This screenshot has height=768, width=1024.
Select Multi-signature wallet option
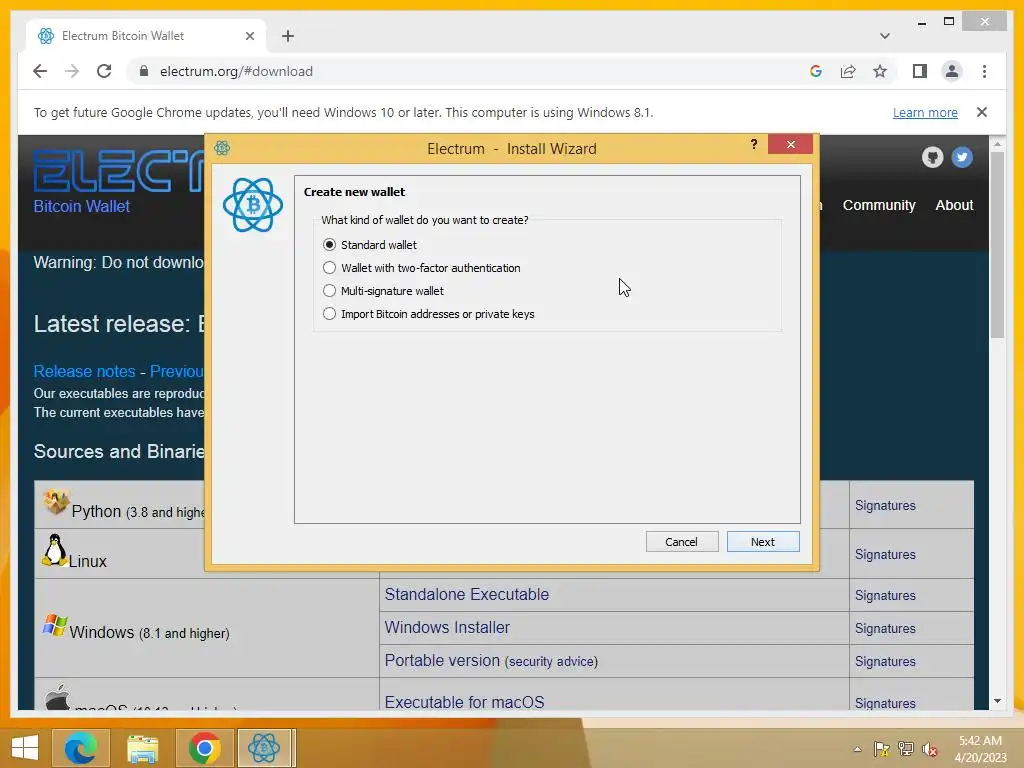click(x=329, y=291)
